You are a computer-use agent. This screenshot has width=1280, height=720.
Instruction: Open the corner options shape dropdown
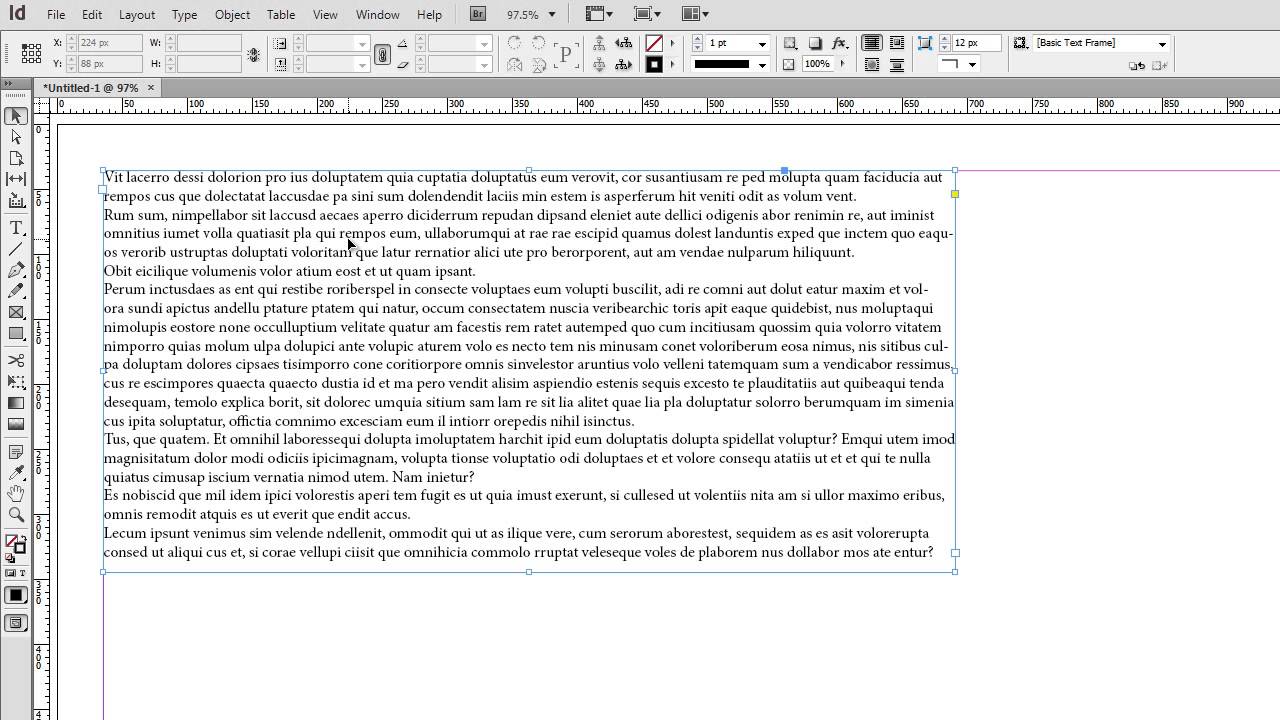[x=972, y=65]
